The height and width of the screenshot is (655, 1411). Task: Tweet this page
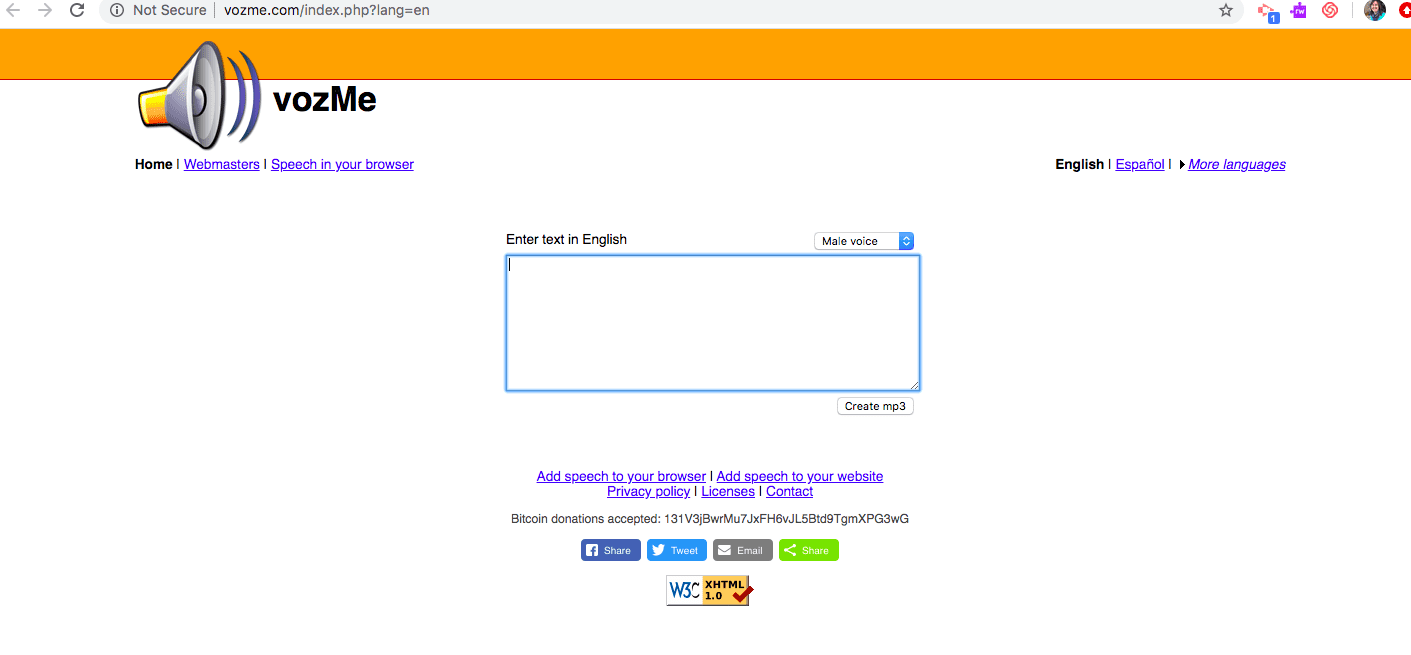pyautogui.click(x=677, y=550)
